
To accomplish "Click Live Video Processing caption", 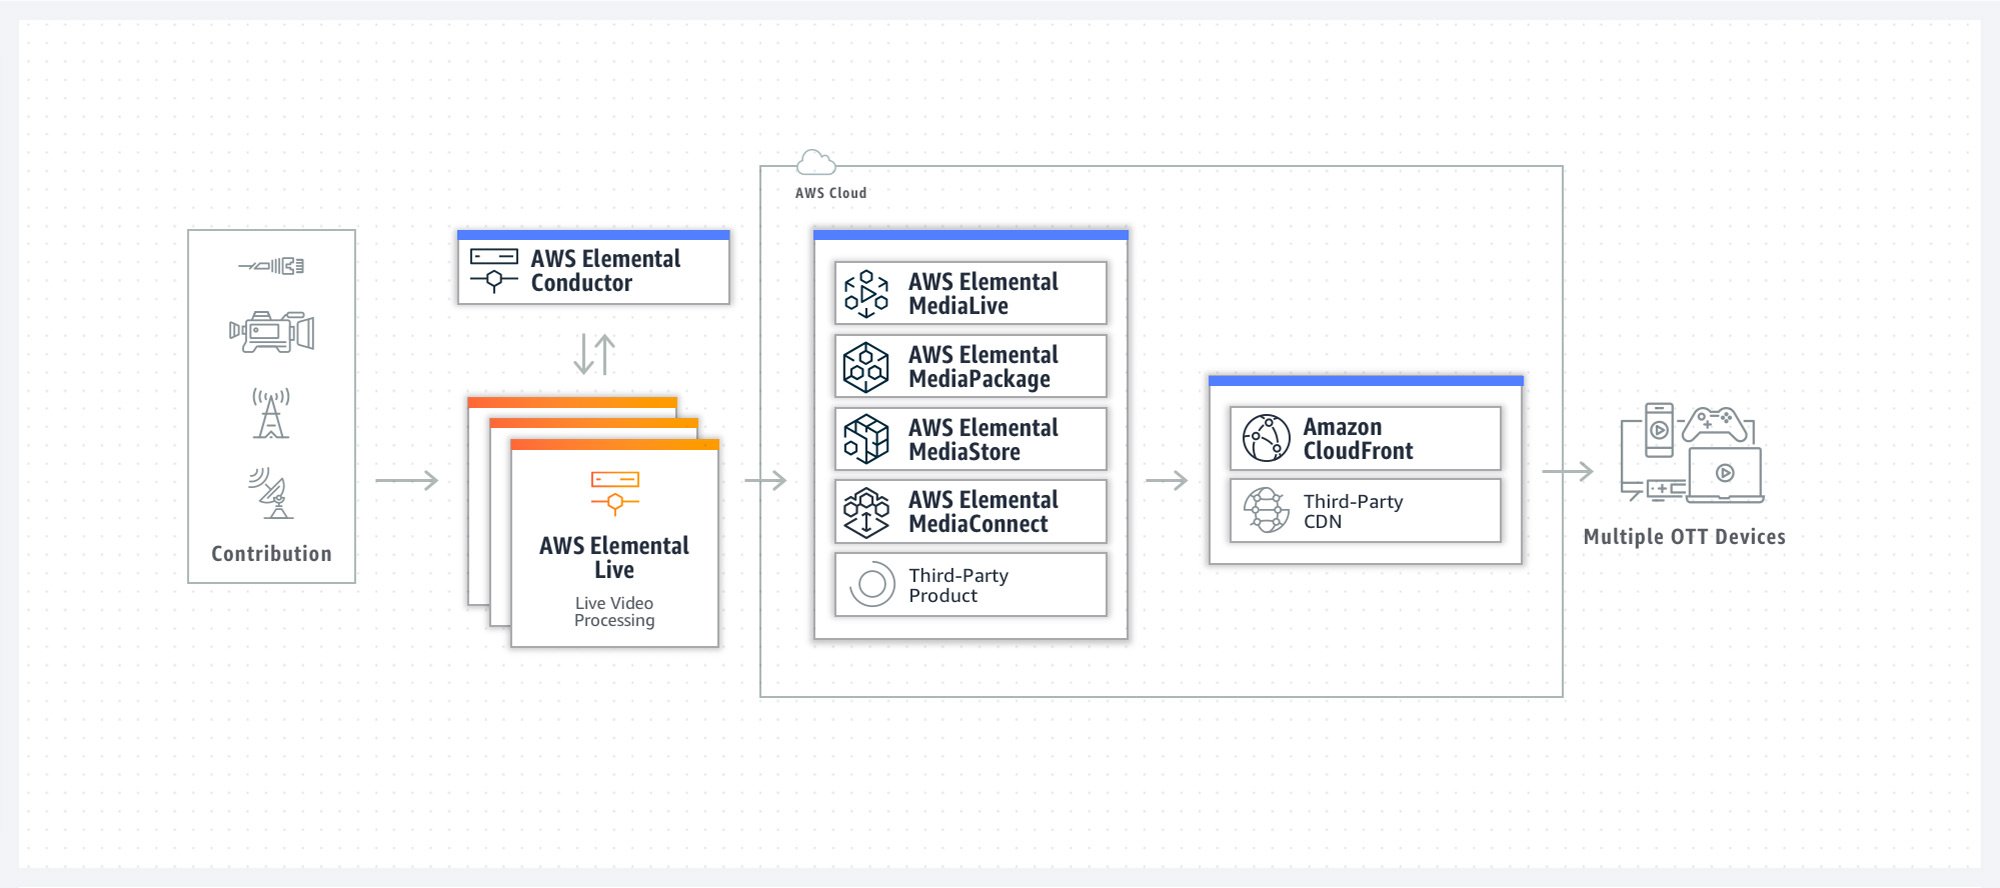I will (x=614, y=612).
